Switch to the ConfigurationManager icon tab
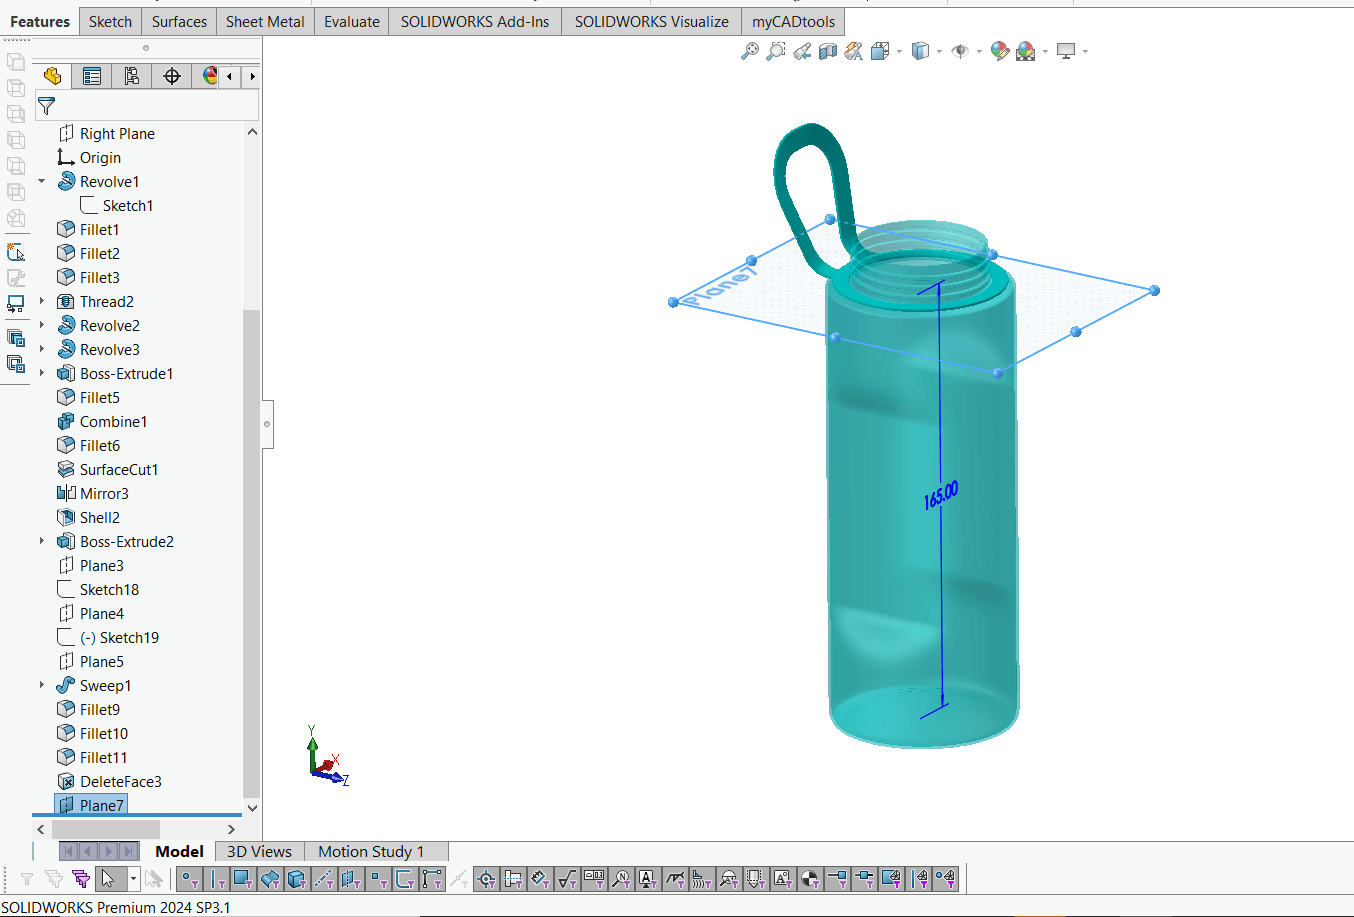Viewport: 1354px width, 917px height. tap(131, 75)
